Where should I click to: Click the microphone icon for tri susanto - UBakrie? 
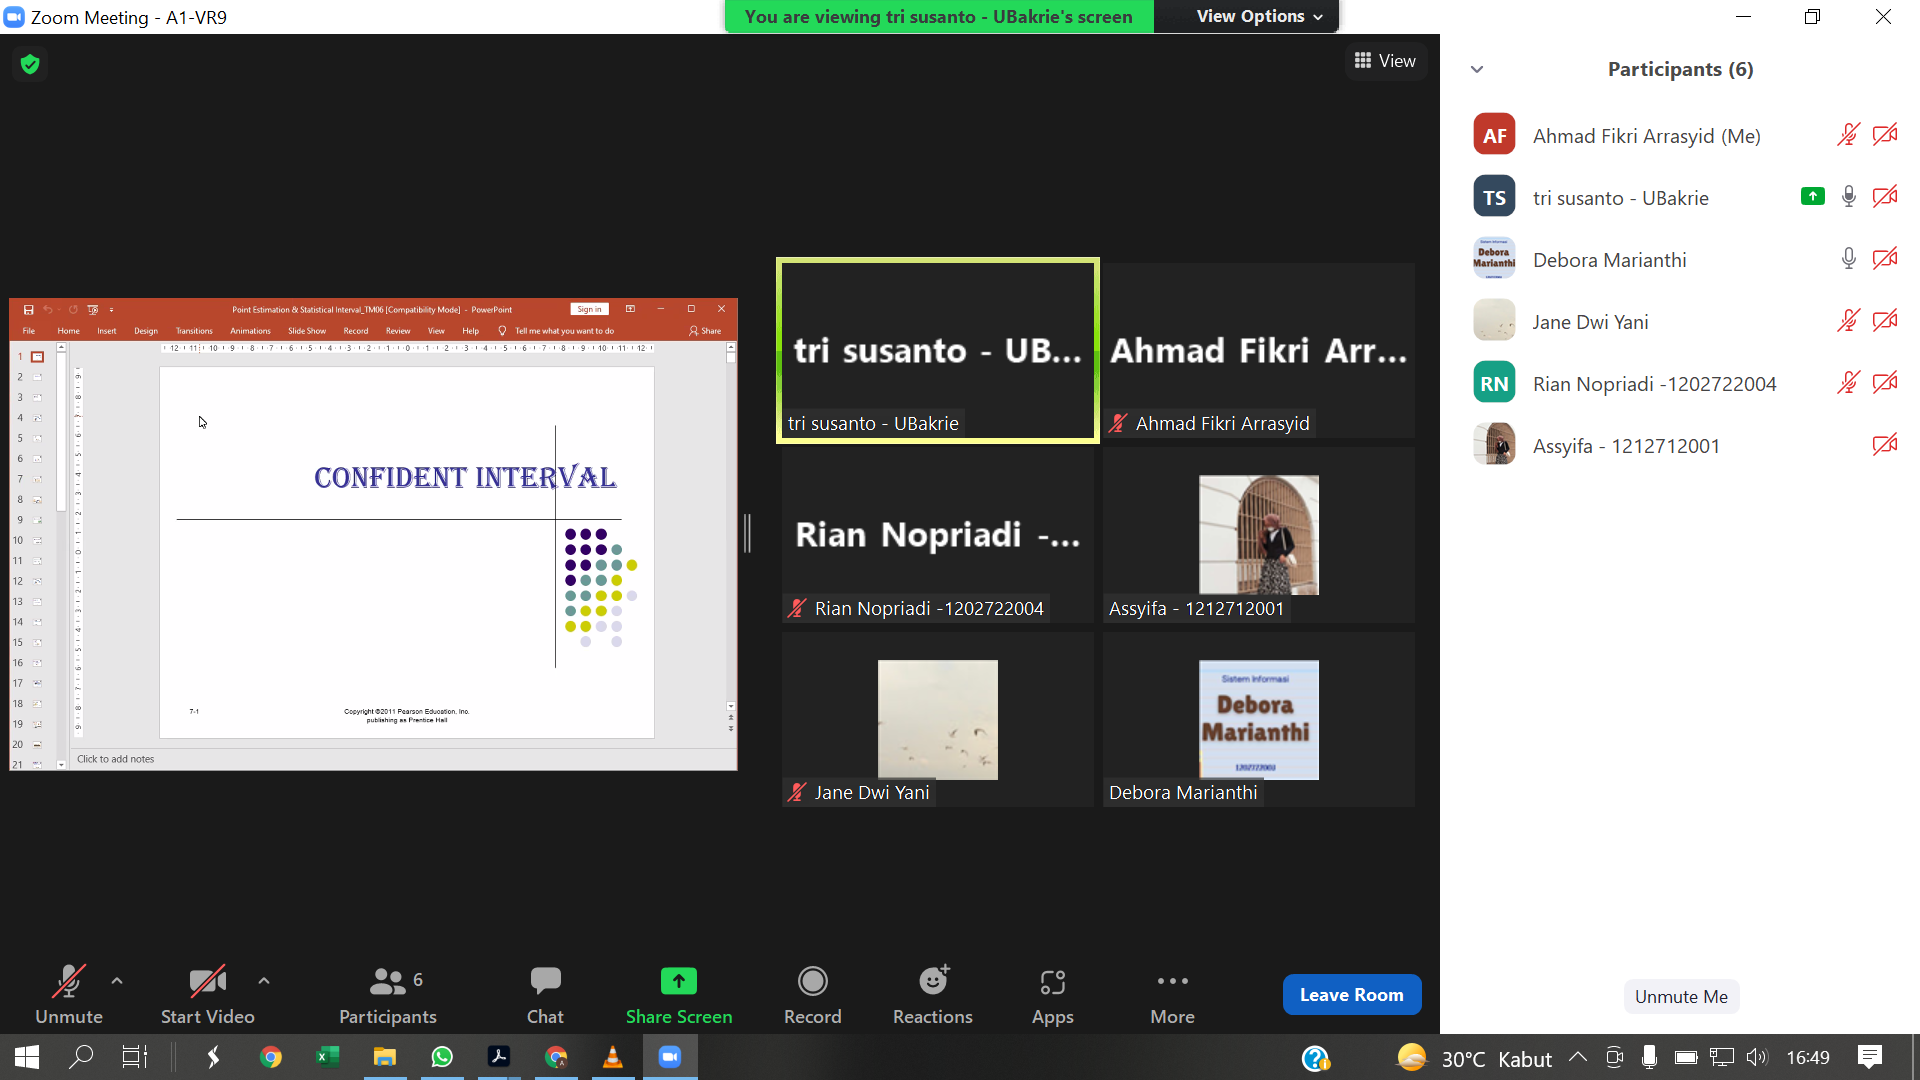pos(1849,197)
